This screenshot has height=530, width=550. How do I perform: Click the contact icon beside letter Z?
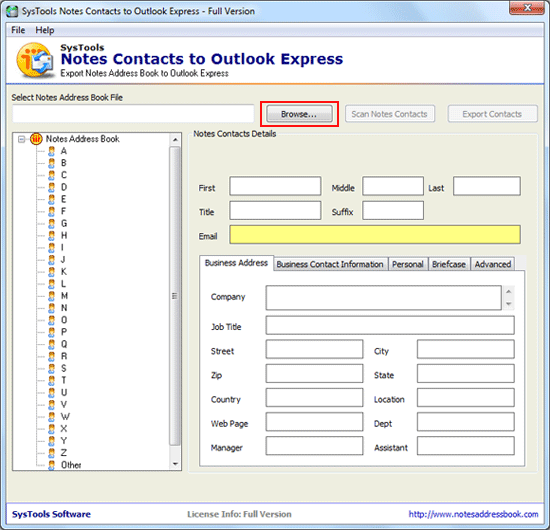tap(52, 453)
